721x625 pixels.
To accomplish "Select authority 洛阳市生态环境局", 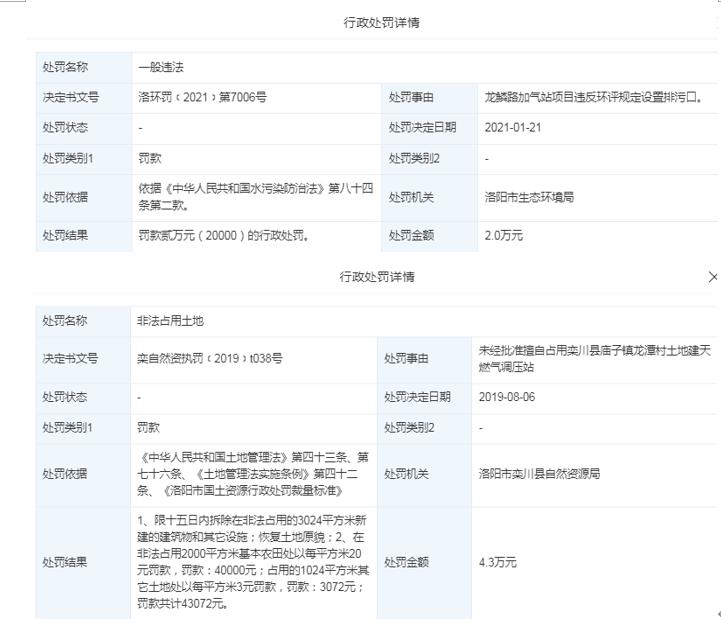I will click(x=529, y=197).
